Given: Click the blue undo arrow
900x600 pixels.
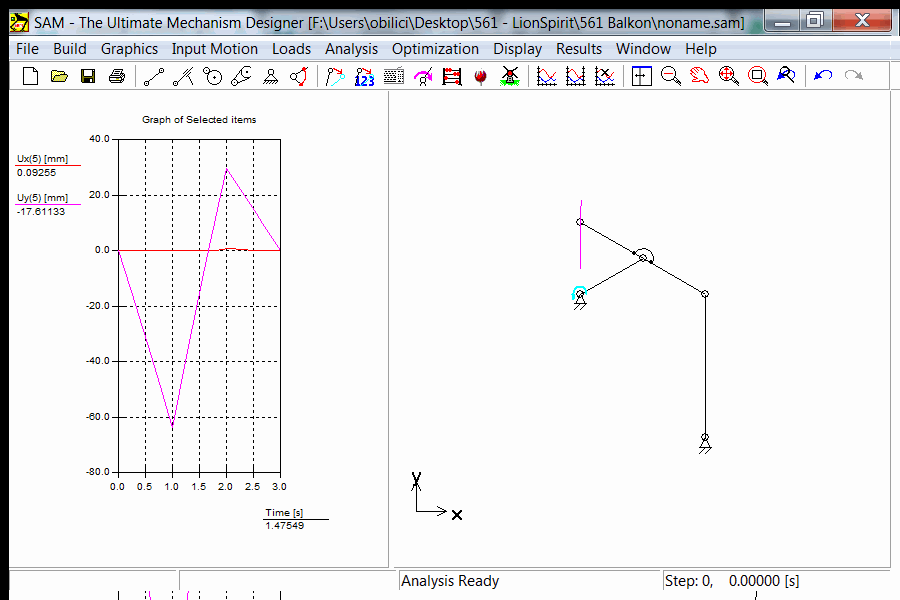Looking at the screenshot, I should coord(823,76).
